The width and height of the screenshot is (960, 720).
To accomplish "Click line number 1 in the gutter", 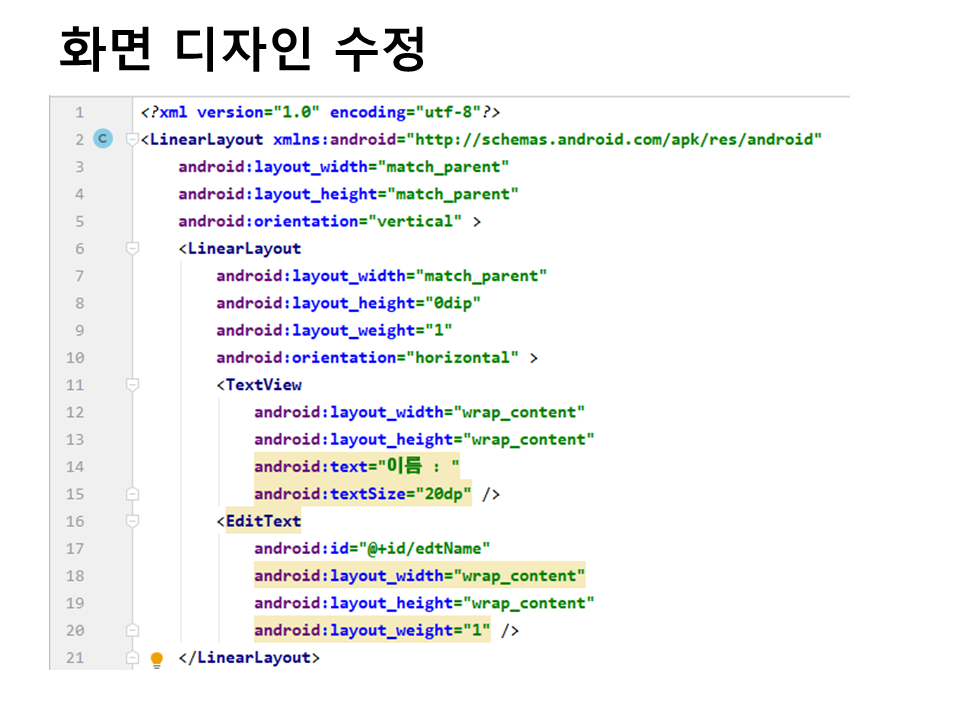I will coord(79,113).
